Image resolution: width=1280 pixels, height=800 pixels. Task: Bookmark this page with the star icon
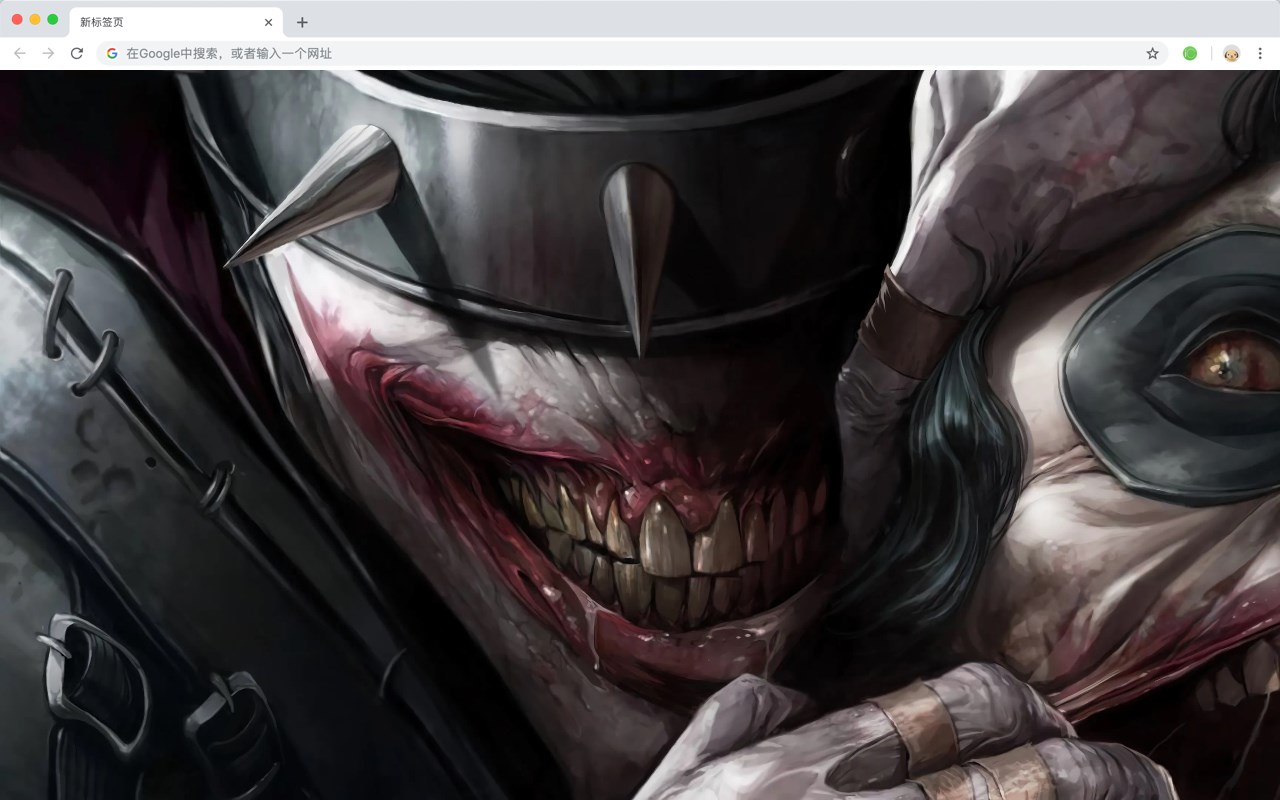pyautogui.click(x=1152, y=53)
